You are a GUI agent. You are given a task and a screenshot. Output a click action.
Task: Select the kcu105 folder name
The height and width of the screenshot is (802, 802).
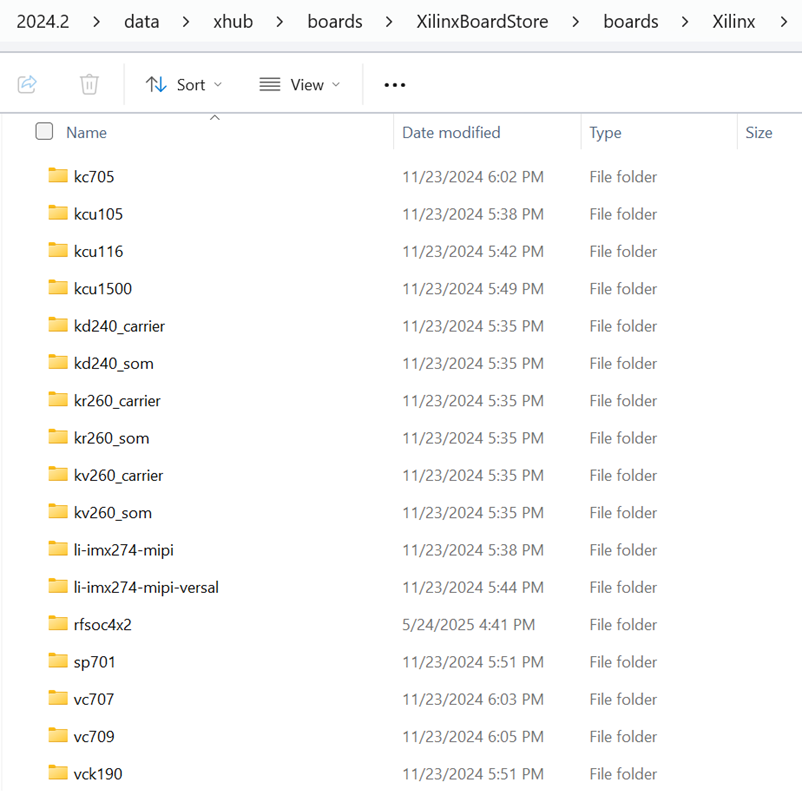tap(98, 214)
